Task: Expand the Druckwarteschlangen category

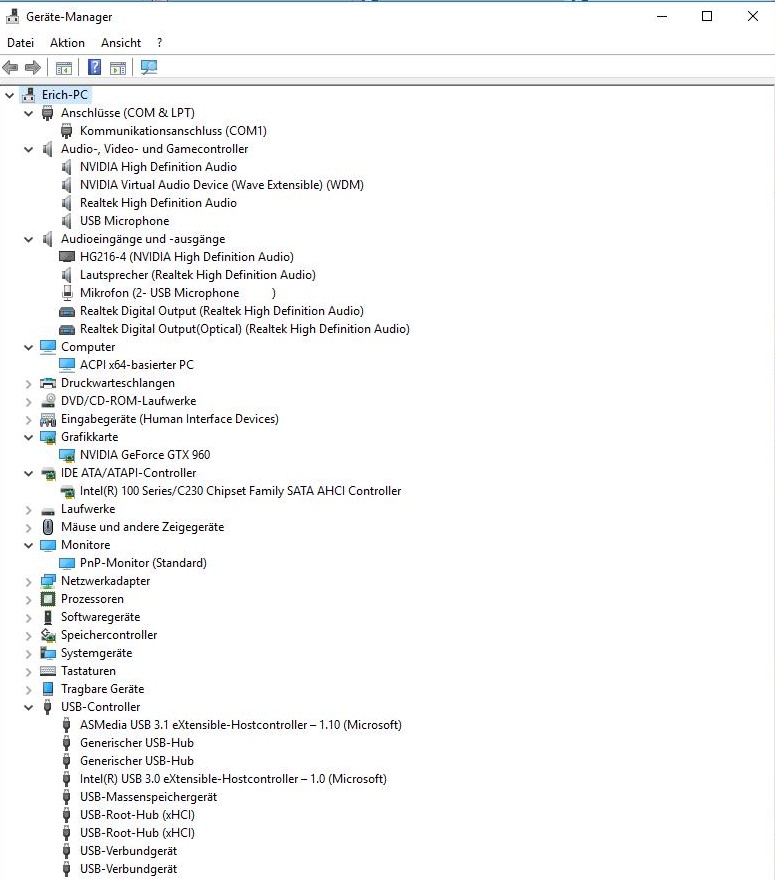Action: [x=29, y=384]
